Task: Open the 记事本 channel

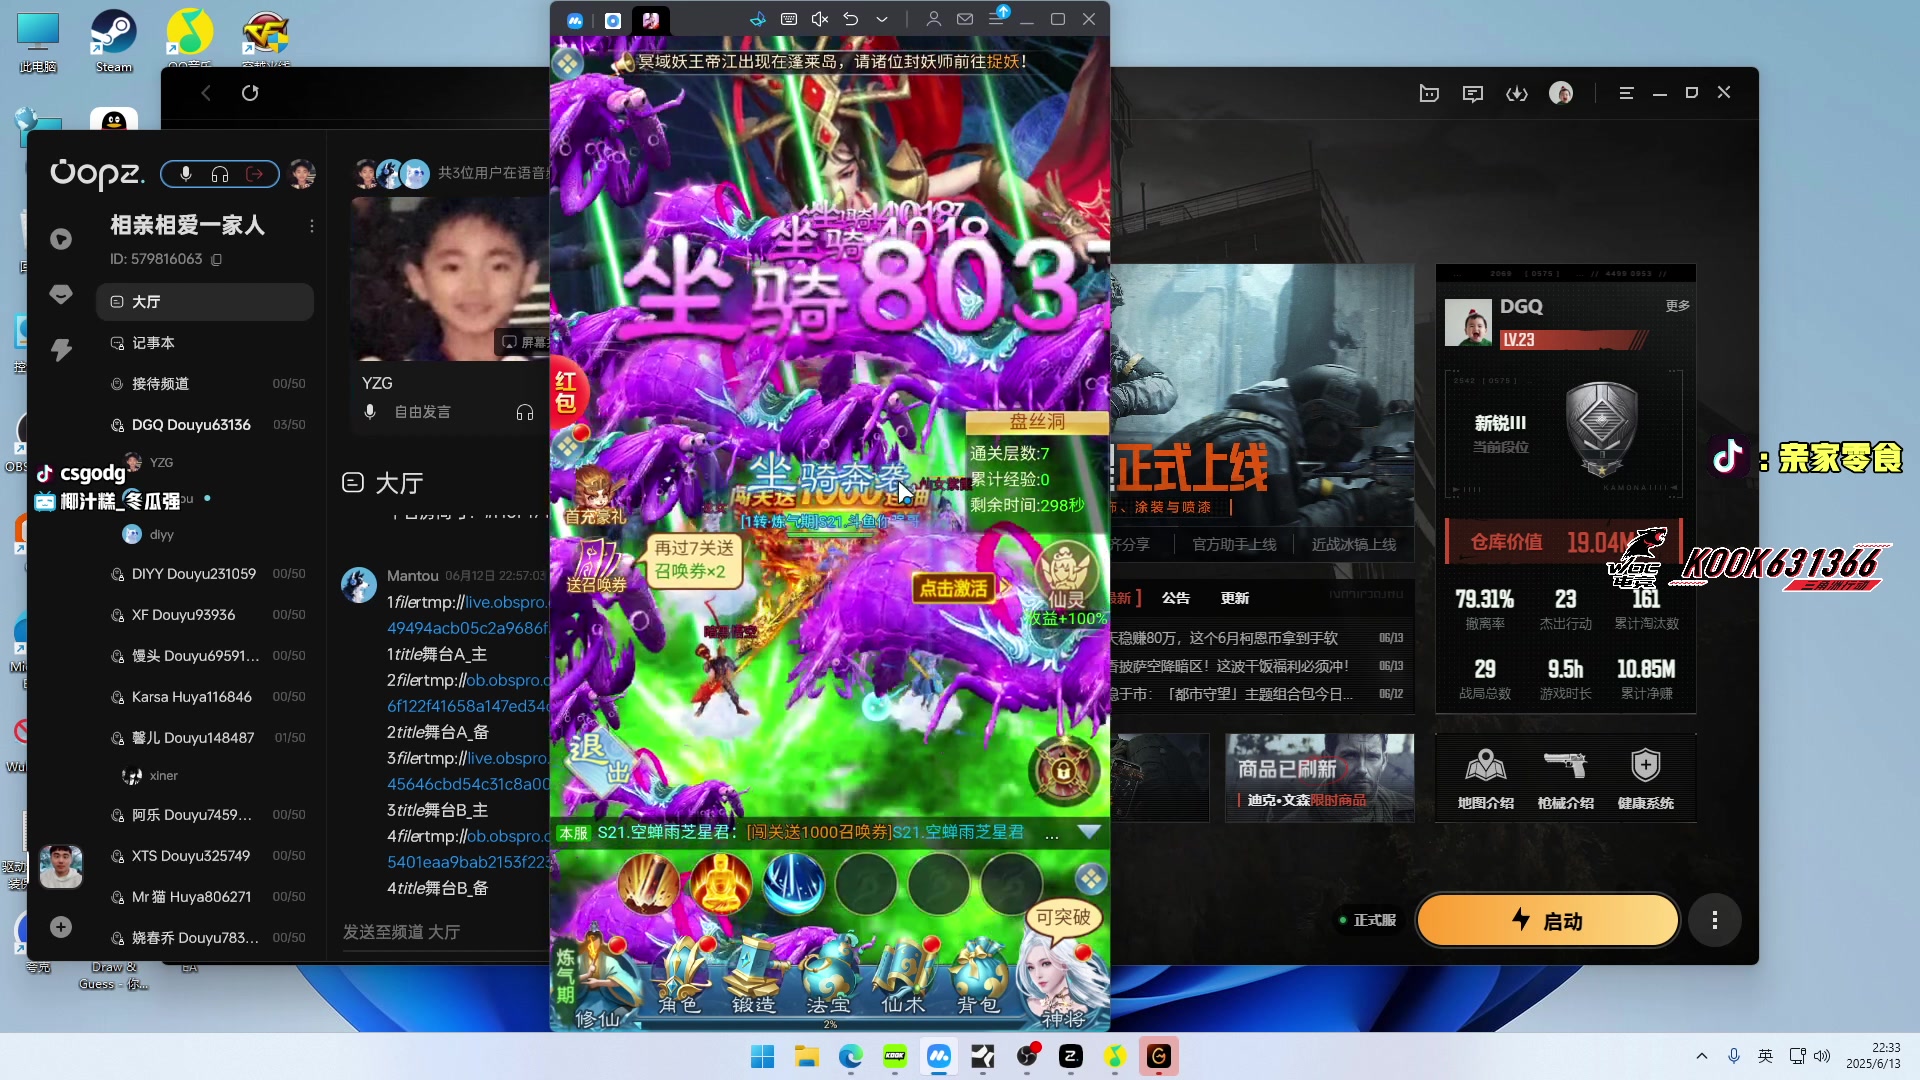Action: (205, 342)
